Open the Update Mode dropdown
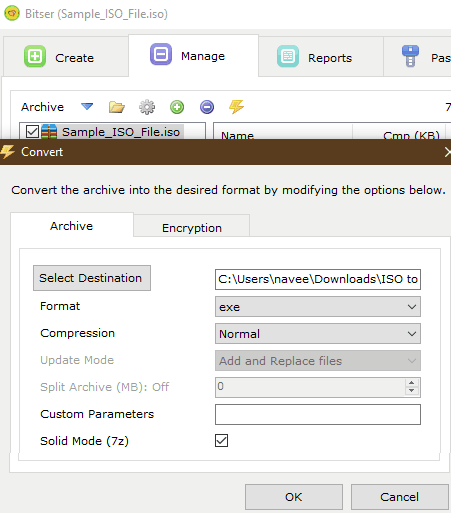The width and height of the screenshot is (451, 513). point(318,360)
